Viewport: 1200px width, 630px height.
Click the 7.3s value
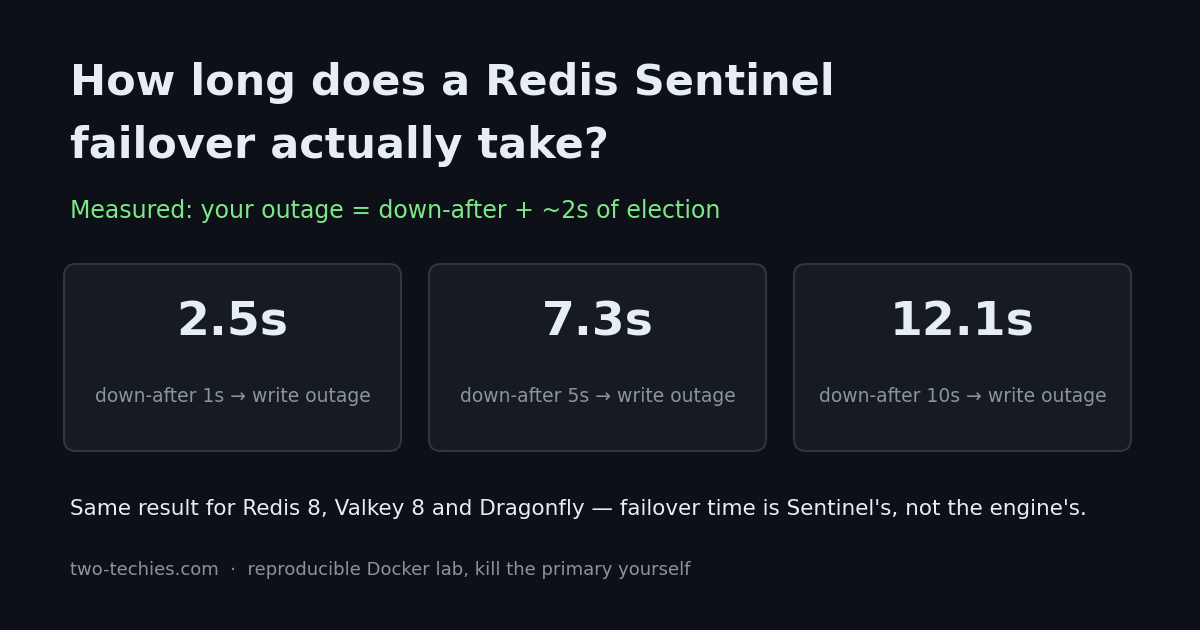pyautogui.click(x=597, y=321)
